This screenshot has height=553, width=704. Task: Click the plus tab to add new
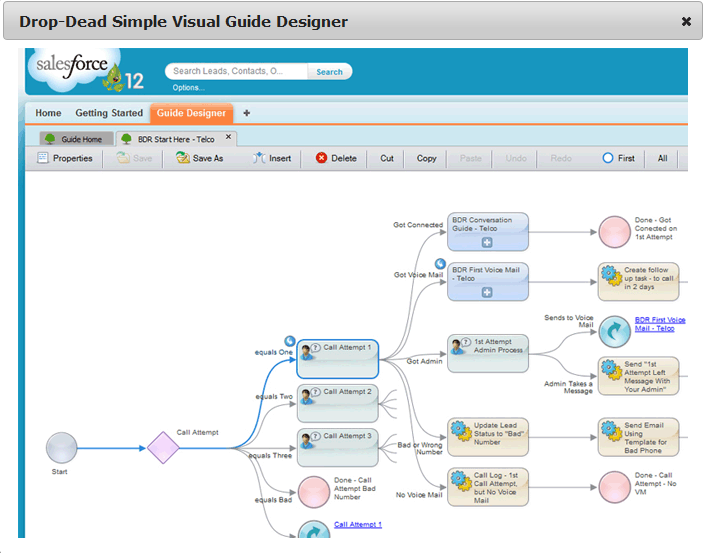246,113
